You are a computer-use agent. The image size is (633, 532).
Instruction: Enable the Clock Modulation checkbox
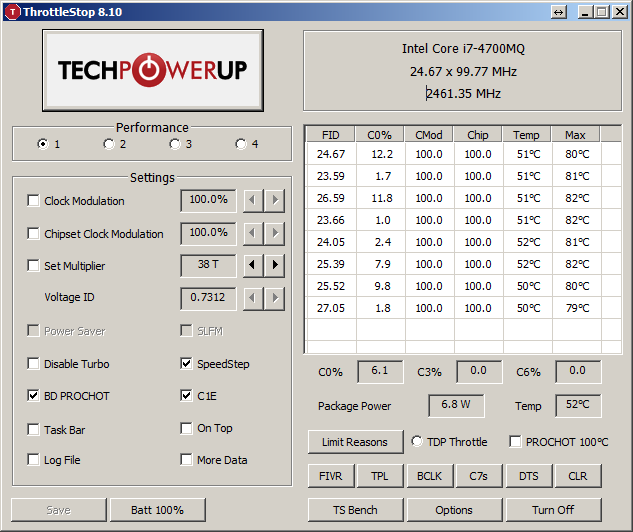34,201
